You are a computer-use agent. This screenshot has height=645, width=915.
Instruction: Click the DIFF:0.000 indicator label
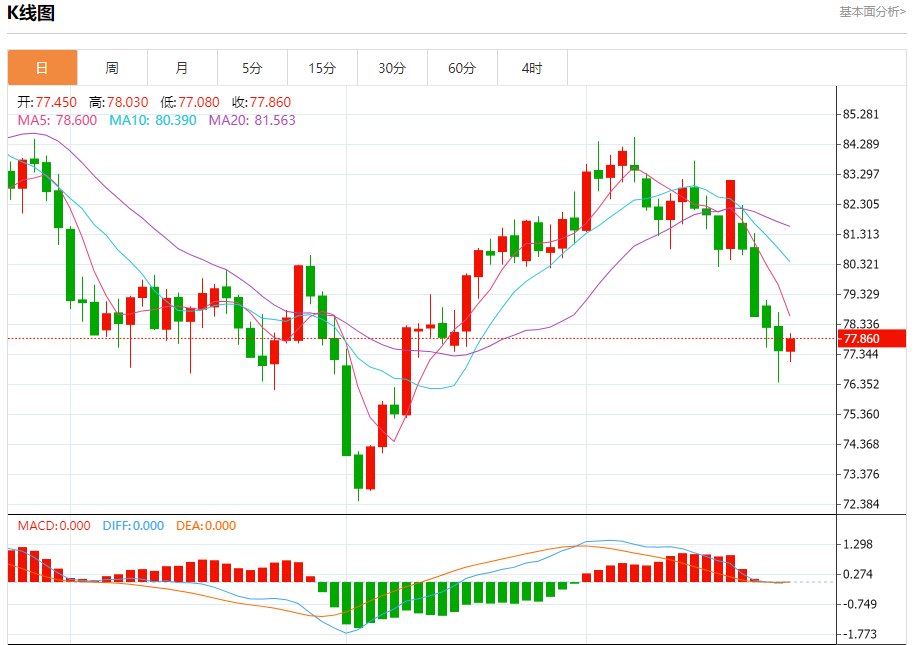(x=133, y=526)
